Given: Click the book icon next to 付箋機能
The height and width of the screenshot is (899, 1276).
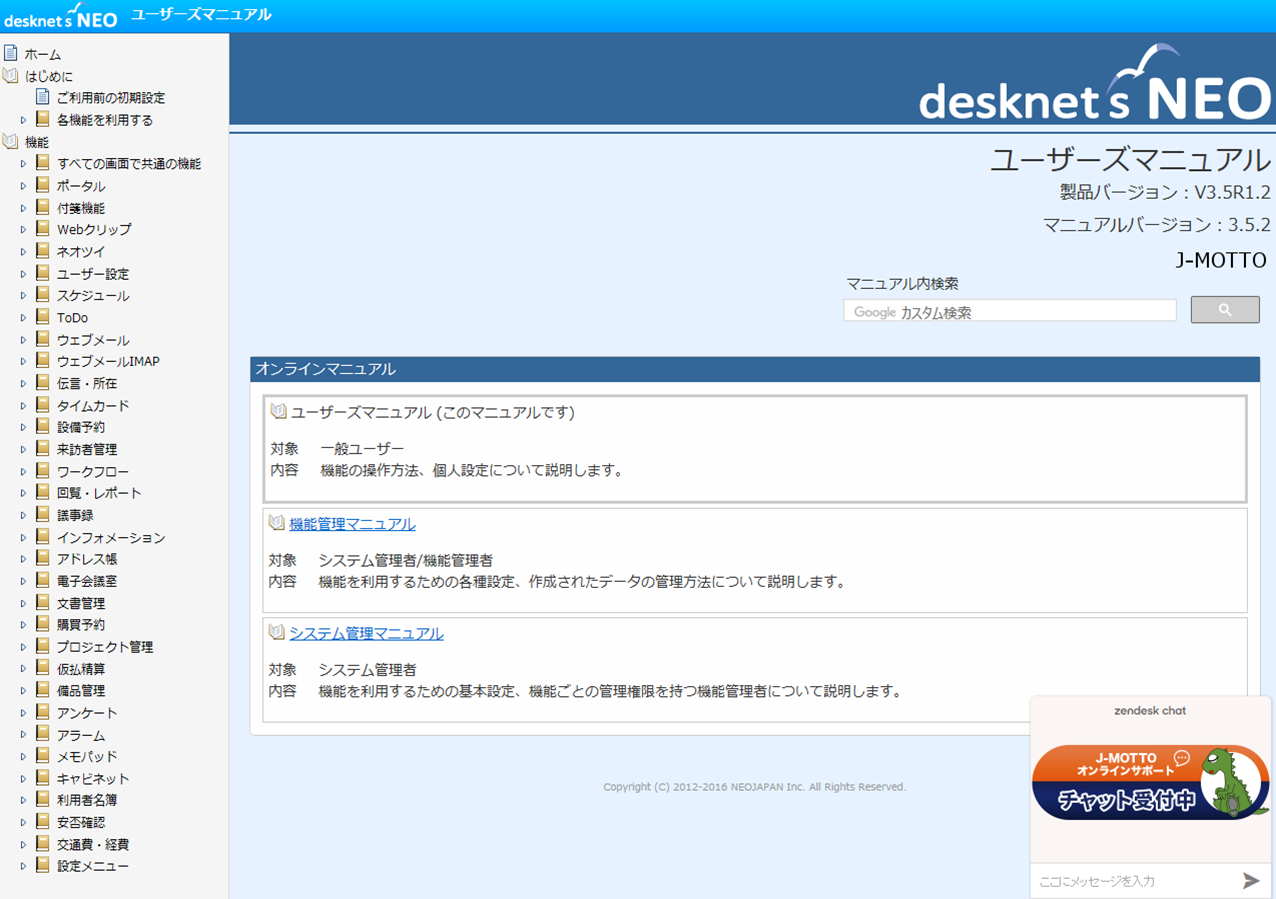Looking at the screenshot, I should coord(42,207).
